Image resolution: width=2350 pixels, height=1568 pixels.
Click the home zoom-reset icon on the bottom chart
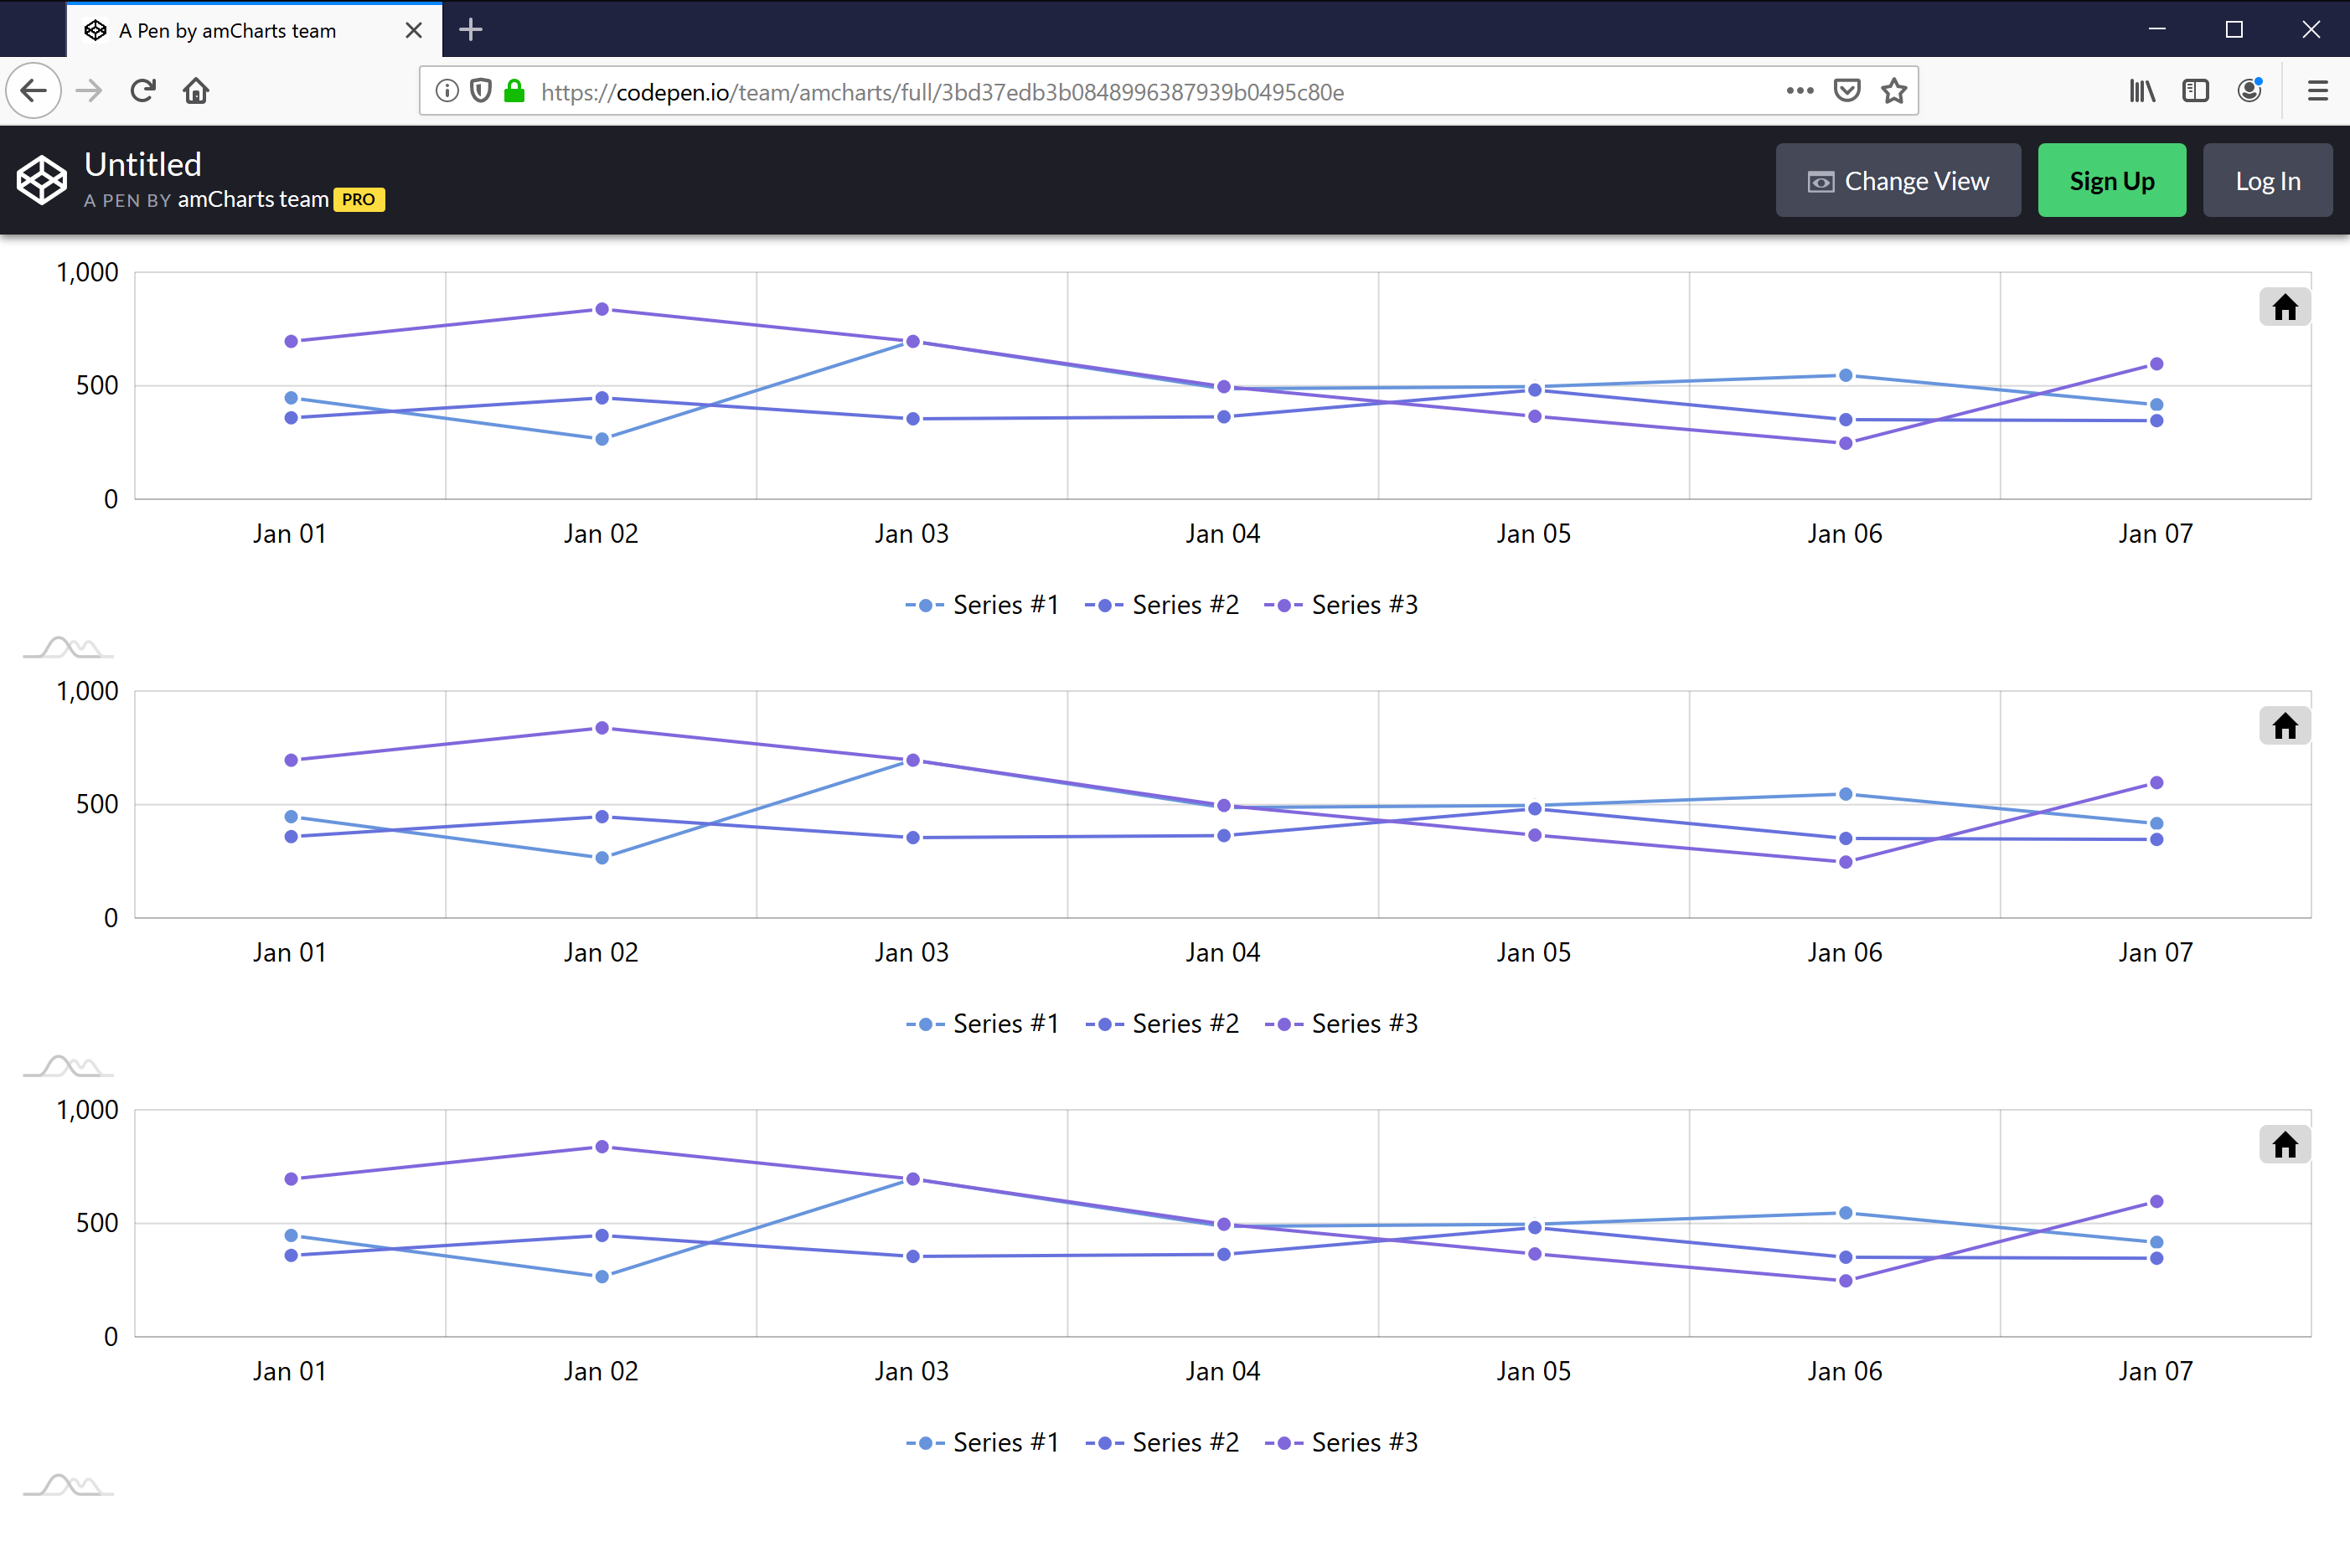point(2285,1144)
